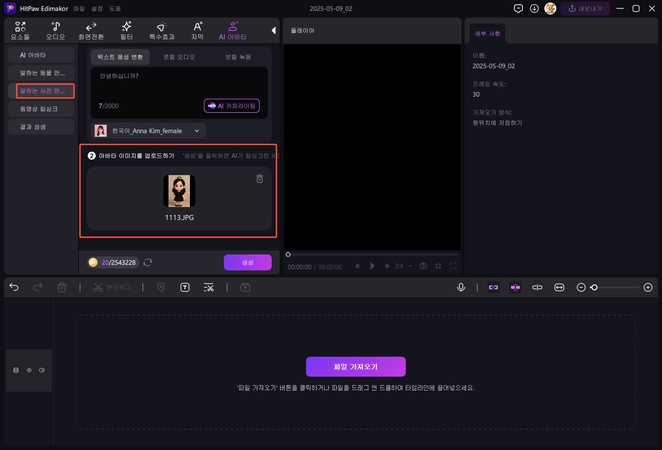Viewport: 662px width, 450px height.
Task: Click the microphone record icon
Action: point(461,287)
